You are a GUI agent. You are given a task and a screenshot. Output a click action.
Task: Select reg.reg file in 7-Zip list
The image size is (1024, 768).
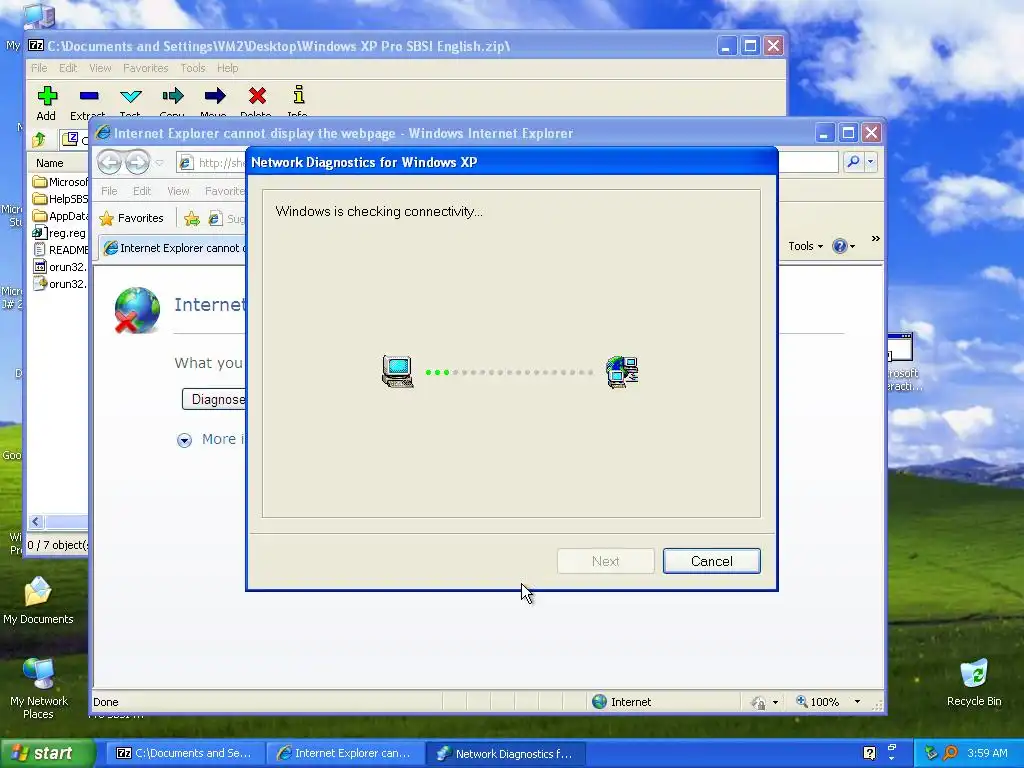tap(59, 232)
